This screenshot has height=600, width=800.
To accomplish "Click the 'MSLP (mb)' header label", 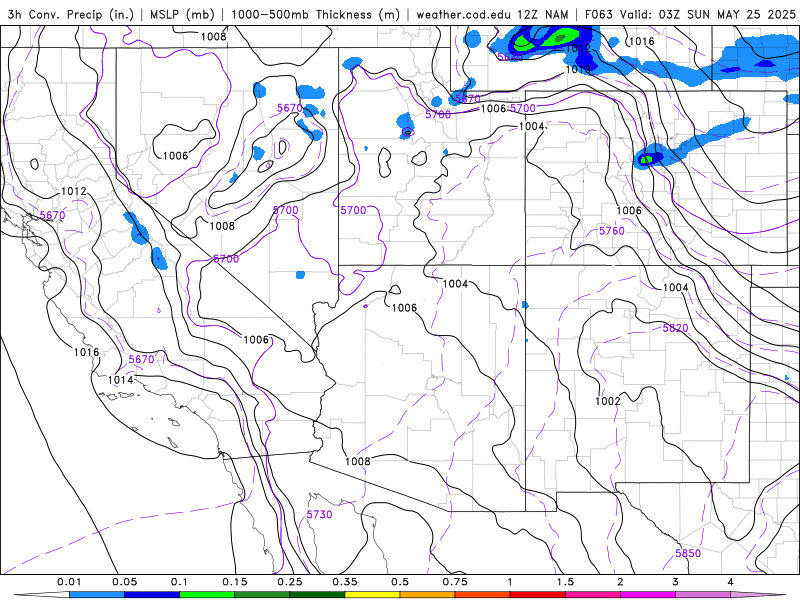I will tap(182, 14).
